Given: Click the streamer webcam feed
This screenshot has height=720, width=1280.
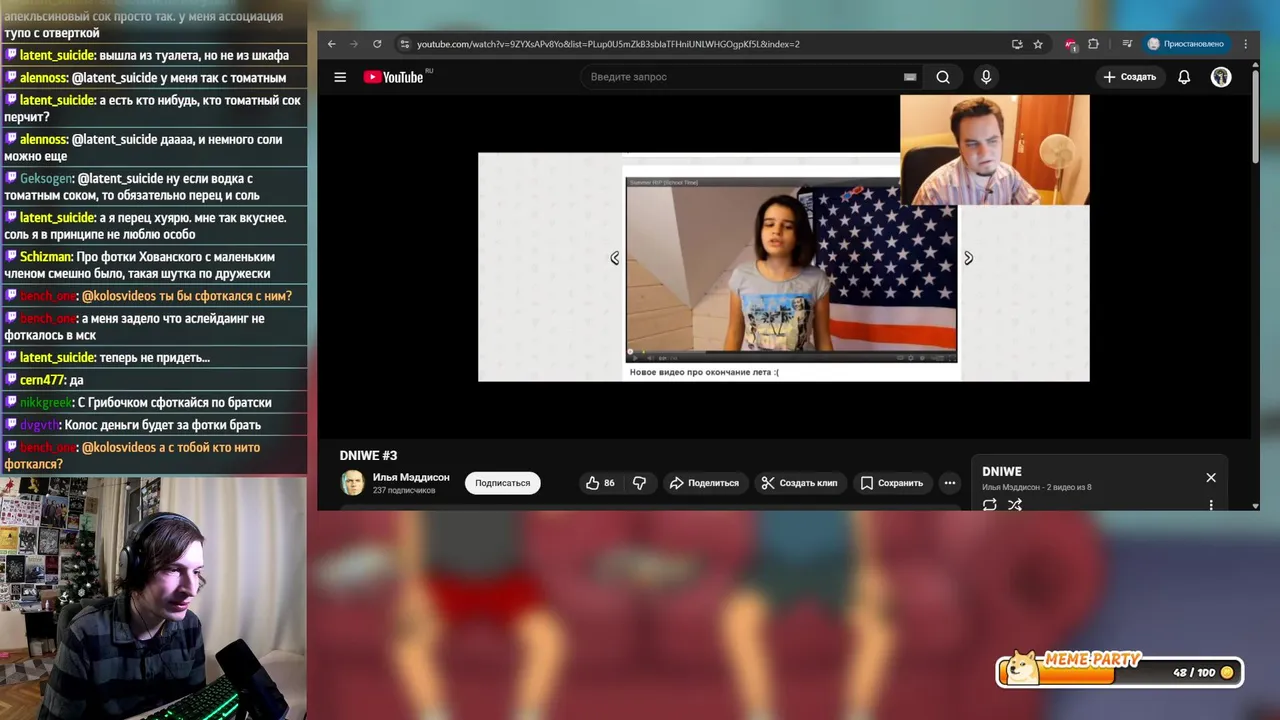Looking at the screenshot, I should point(153,598).
